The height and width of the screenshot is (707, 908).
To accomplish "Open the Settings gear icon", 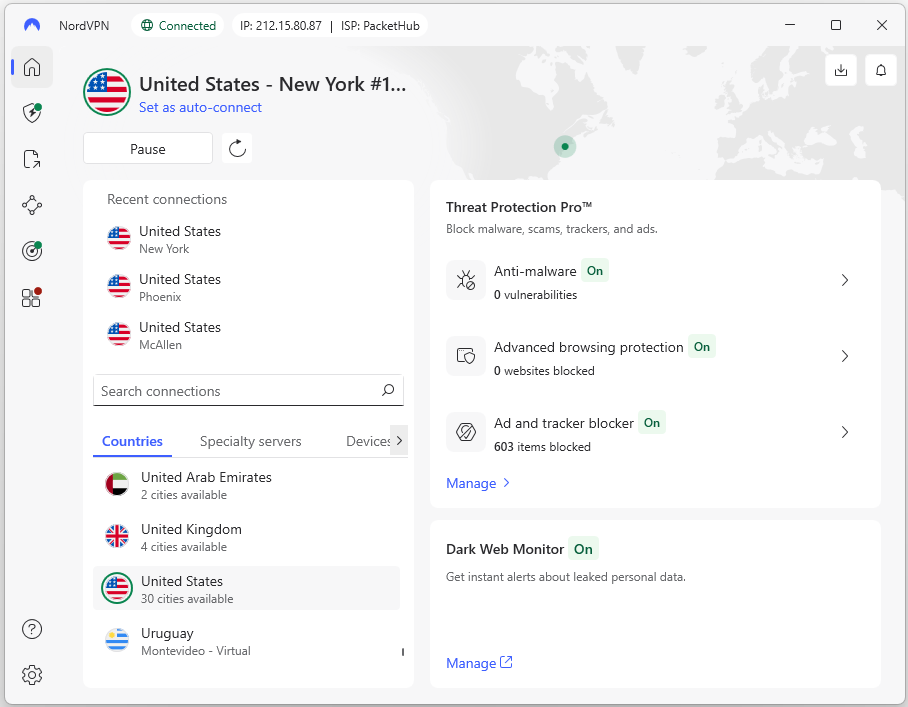I will 32,675.
